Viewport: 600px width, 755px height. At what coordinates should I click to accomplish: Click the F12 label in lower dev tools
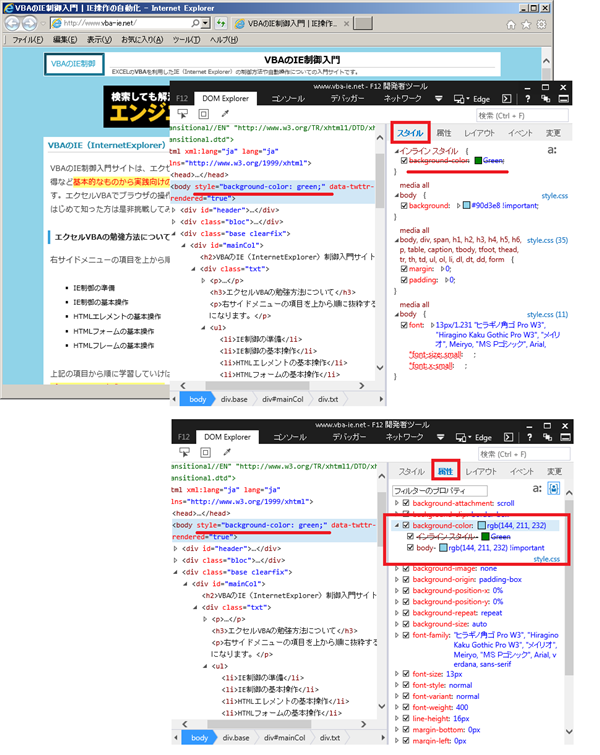[x=183, y=437]
